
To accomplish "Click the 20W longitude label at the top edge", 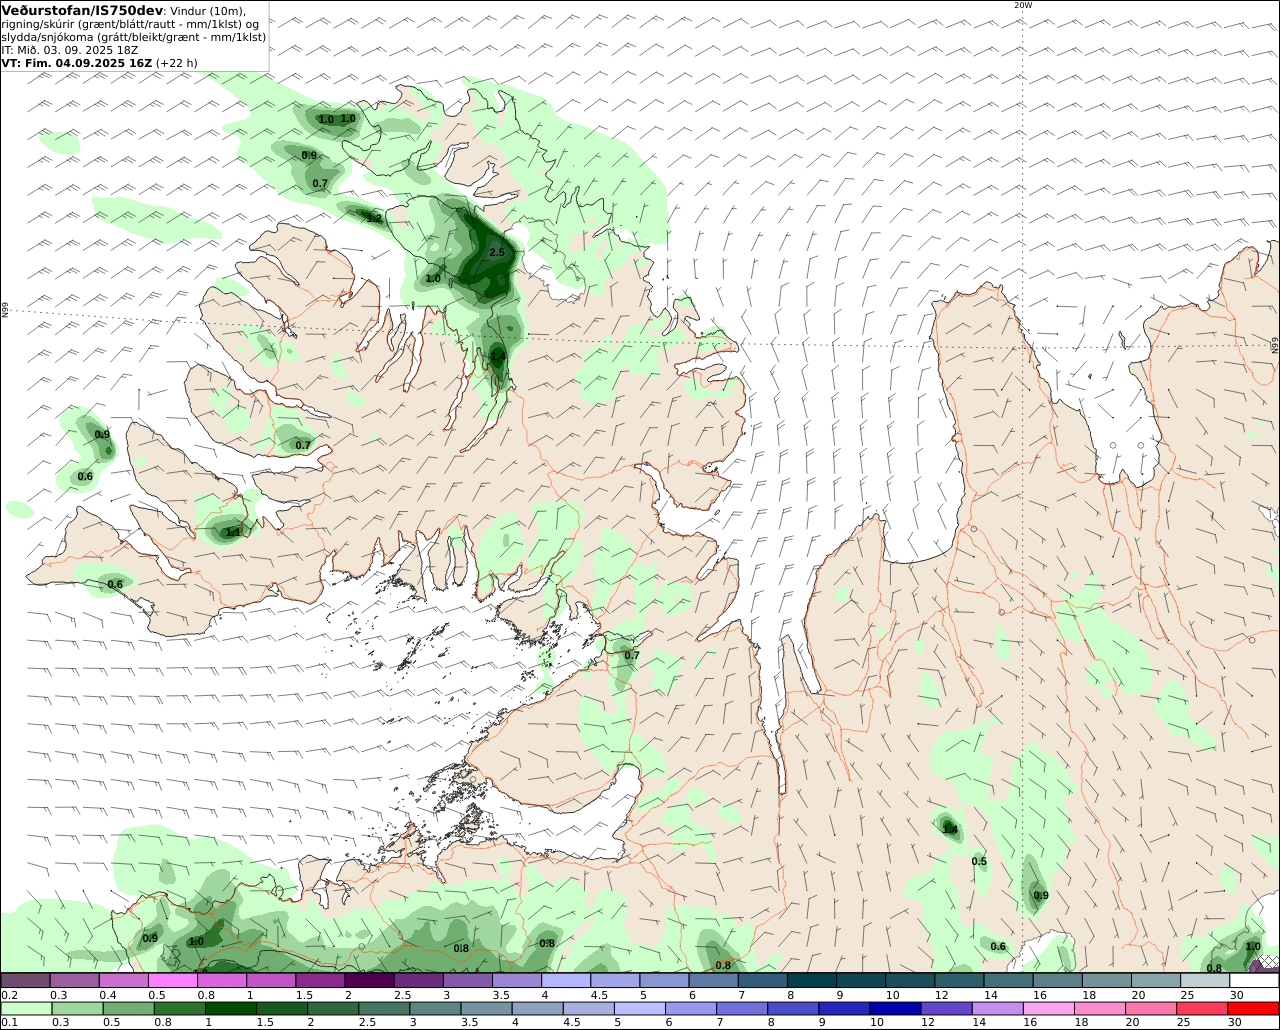I will pyautogui.click(x=1022, y=5).
